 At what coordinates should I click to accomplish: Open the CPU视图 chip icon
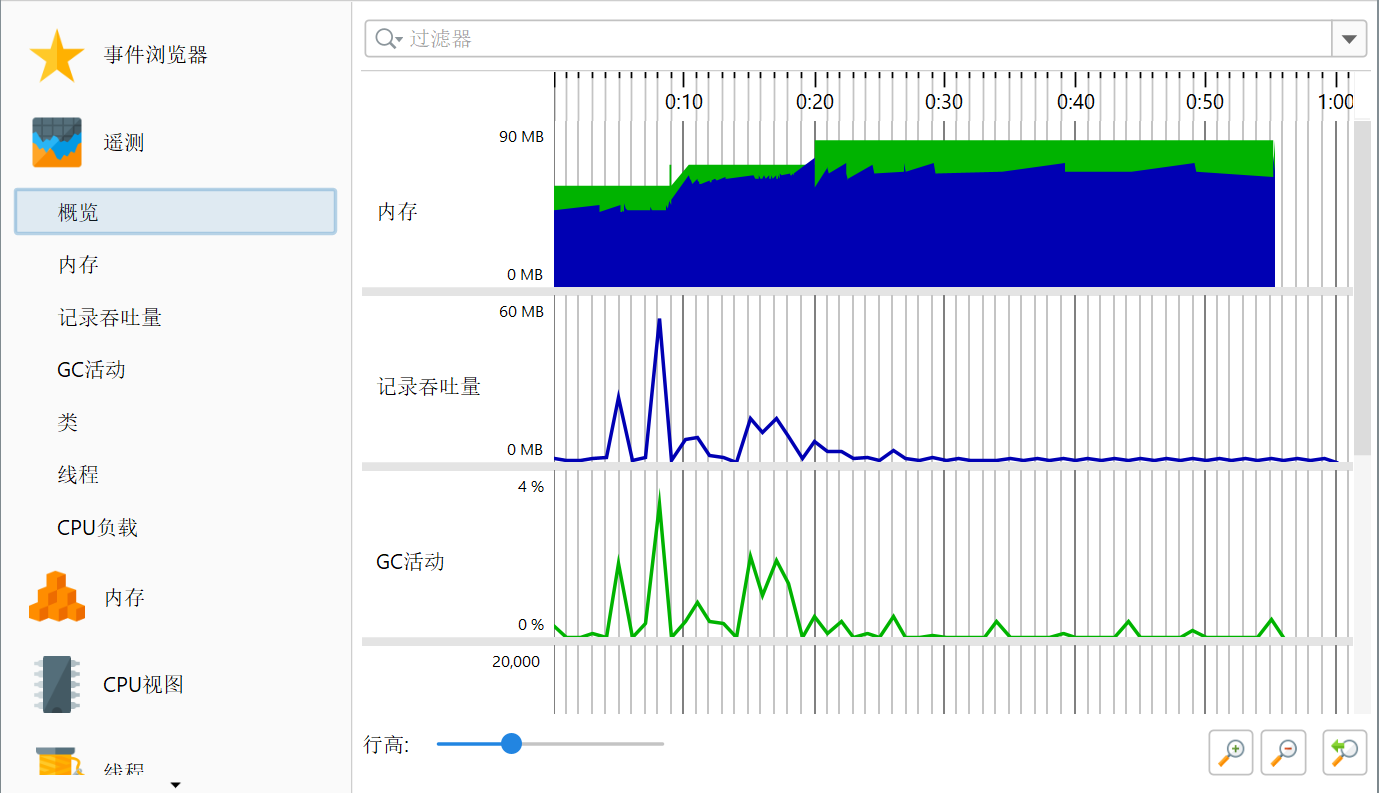point(57,684)
